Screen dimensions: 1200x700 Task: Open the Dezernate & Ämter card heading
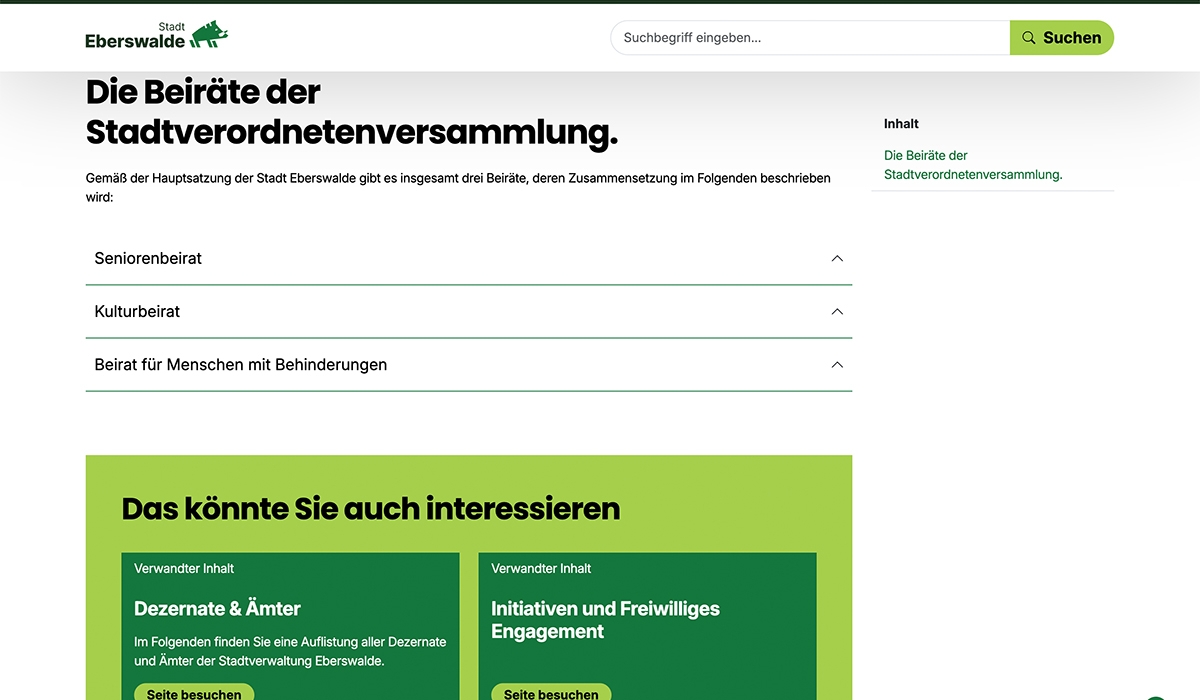click(217, 608)
